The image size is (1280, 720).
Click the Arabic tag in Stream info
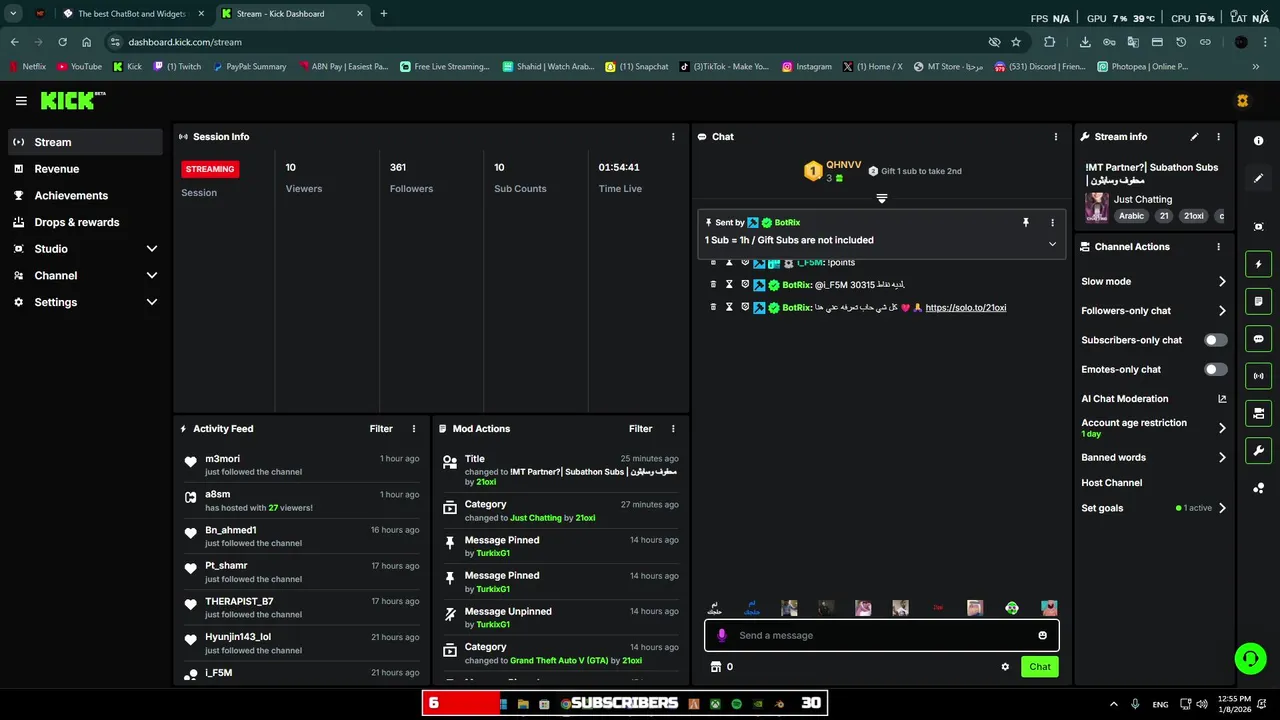coord(1131,216)
